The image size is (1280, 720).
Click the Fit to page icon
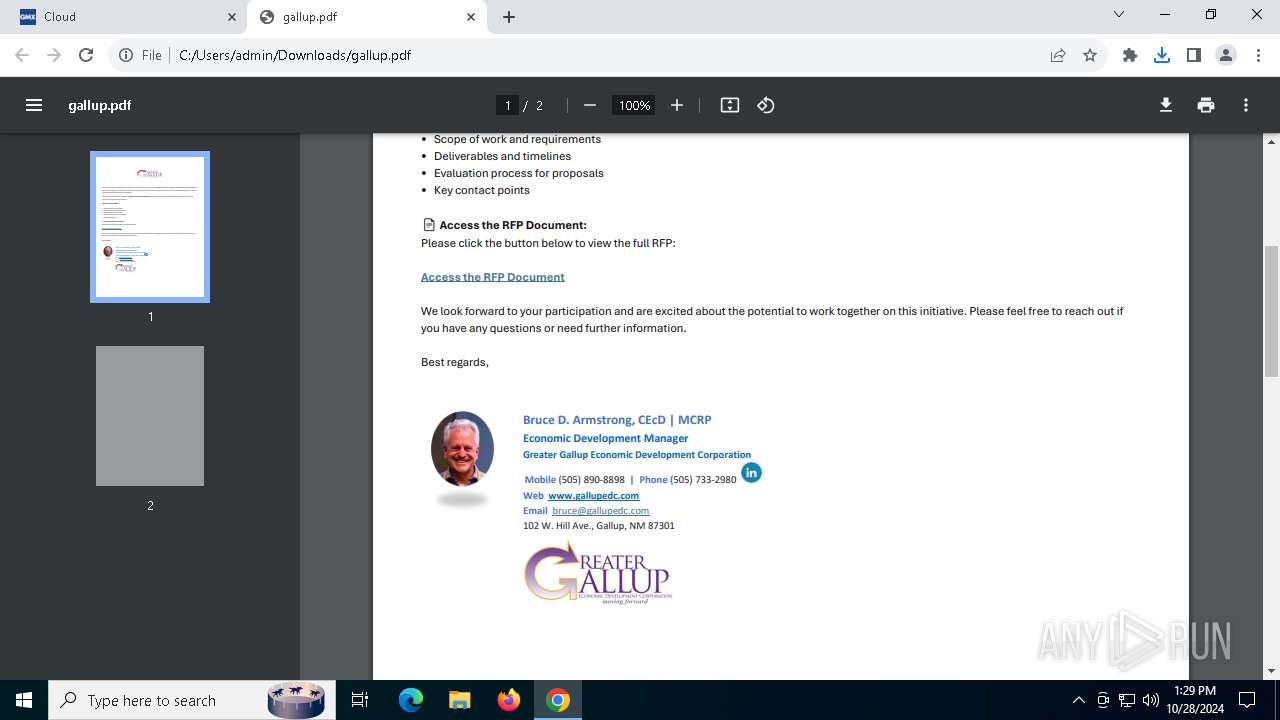730,105
